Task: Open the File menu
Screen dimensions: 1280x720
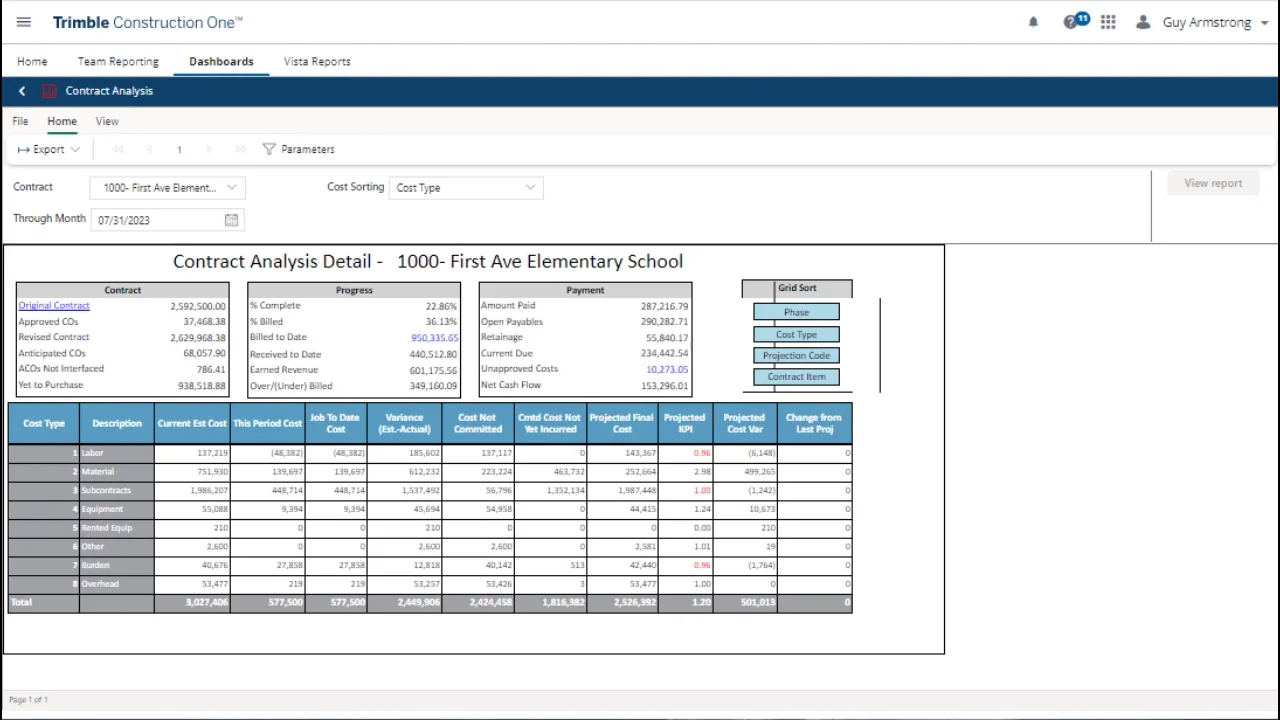Action: click(20, 121)
